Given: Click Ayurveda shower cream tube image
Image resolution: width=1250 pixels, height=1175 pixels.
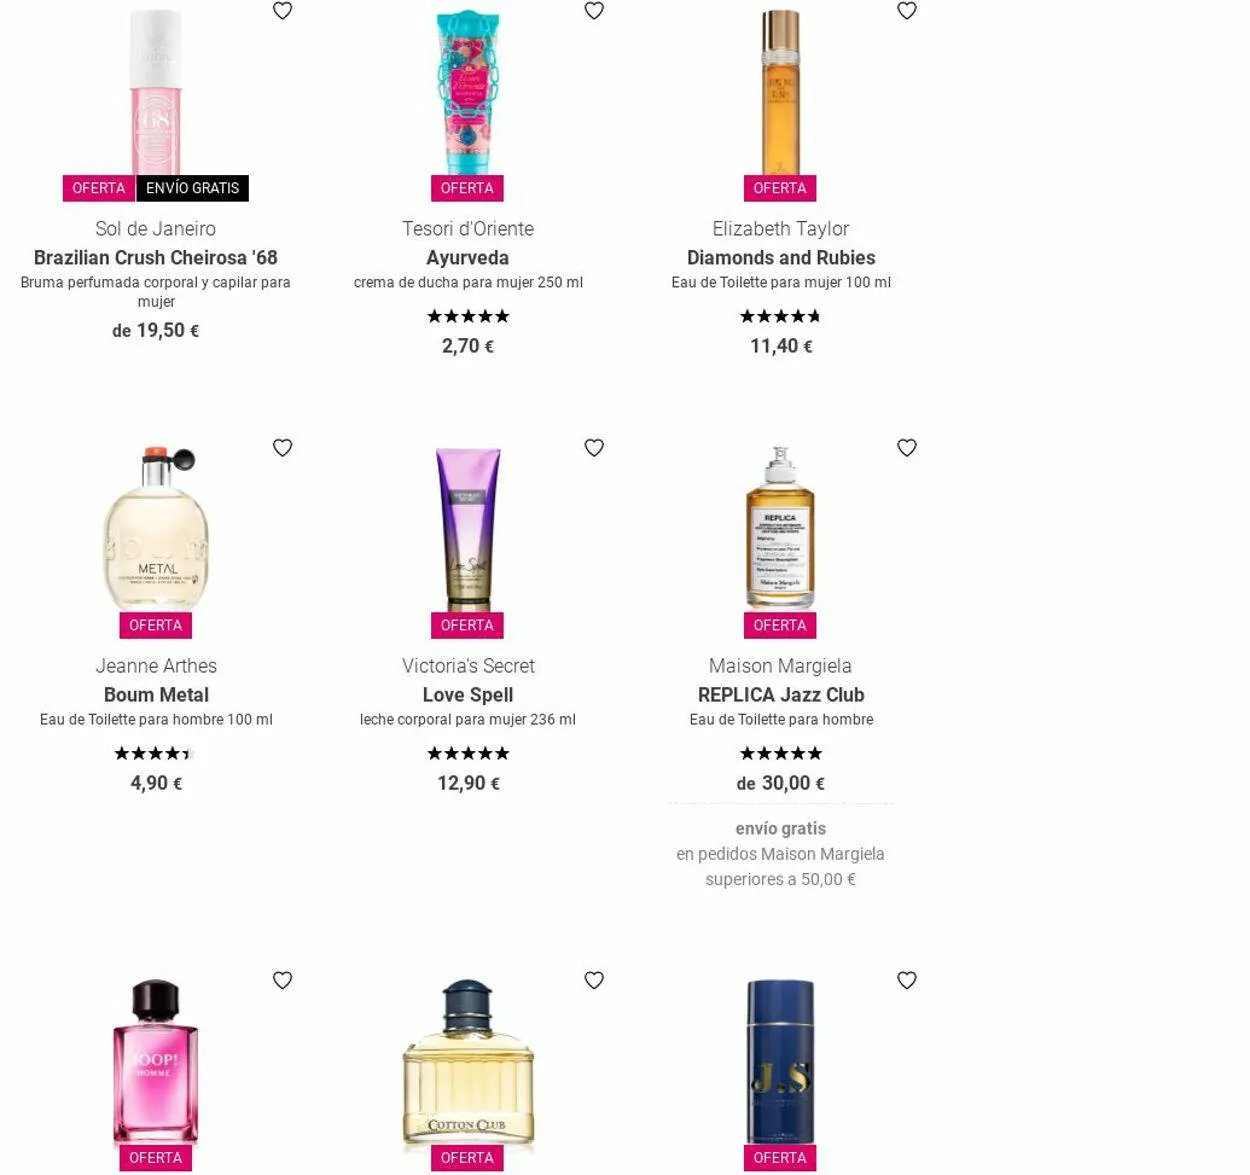Looking at the screenshot, I should pyautogui.click(x=468, y=92).
